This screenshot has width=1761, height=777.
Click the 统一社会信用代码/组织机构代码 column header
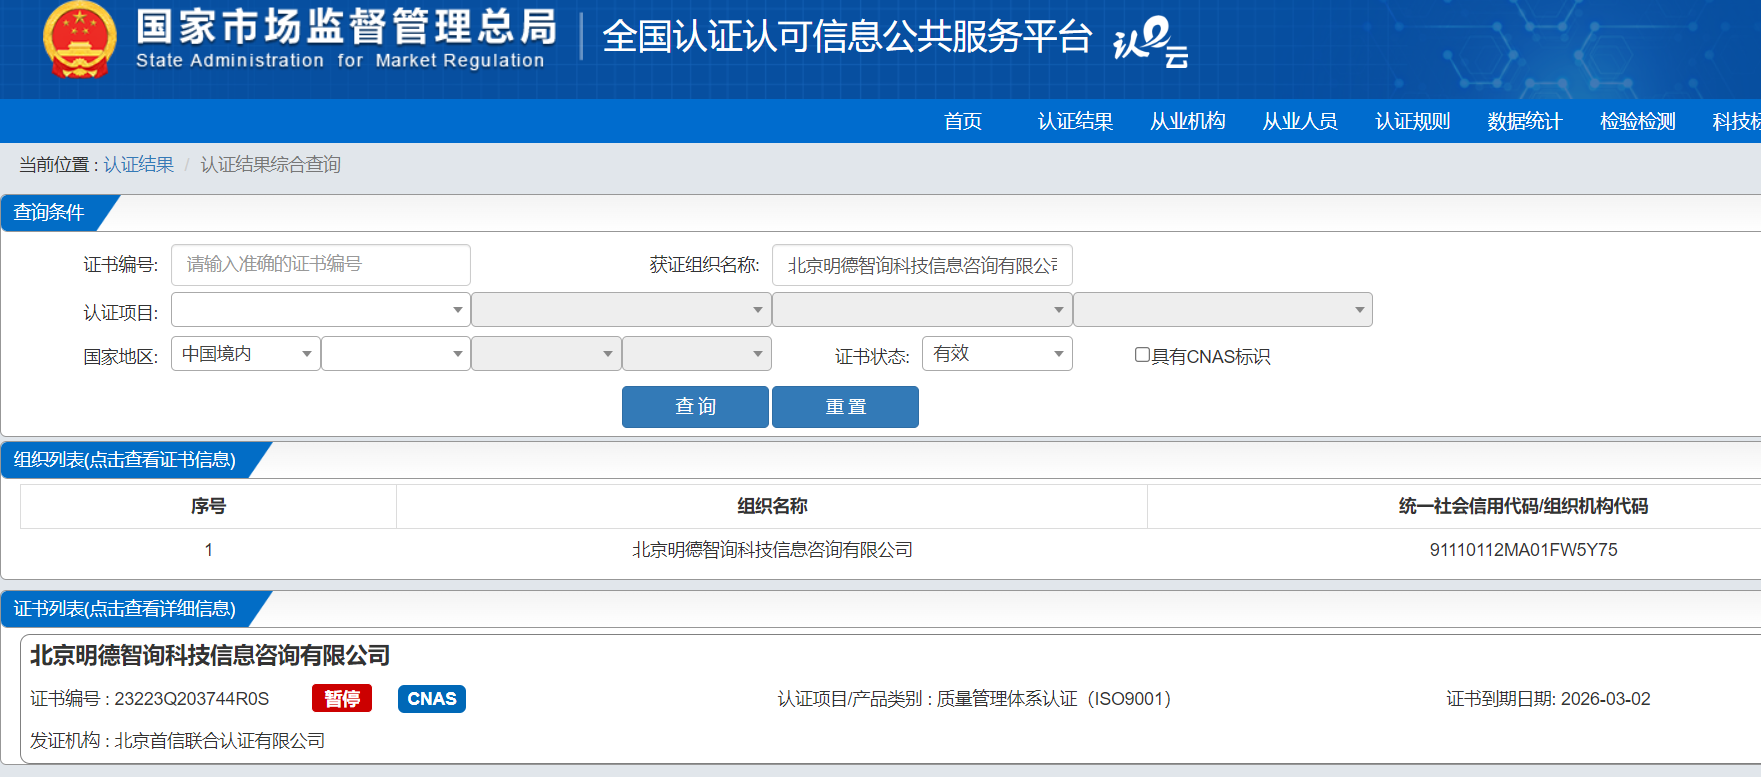pyautogui.click(x=1523, y=506)
